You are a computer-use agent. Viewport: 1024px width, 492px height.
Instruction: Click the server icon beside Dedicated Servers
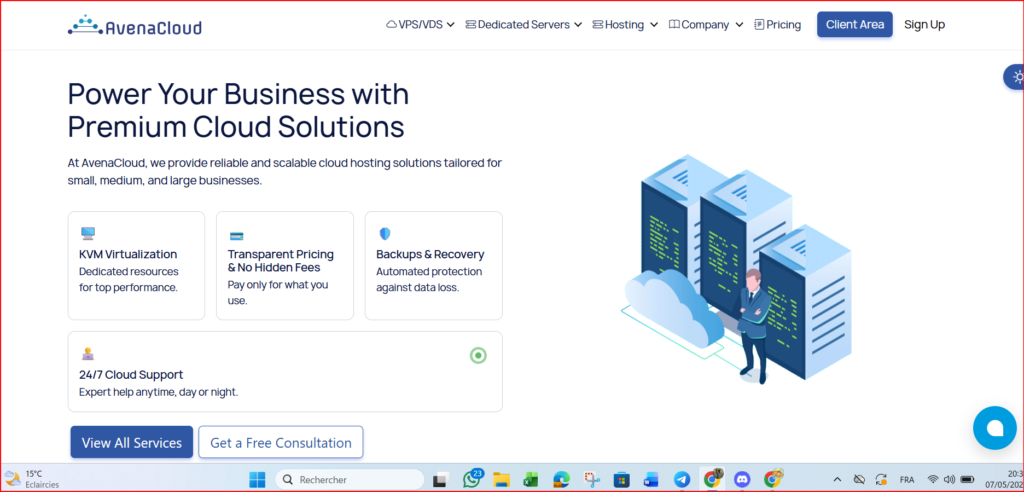pyautogui.click(x=470, y=25)
